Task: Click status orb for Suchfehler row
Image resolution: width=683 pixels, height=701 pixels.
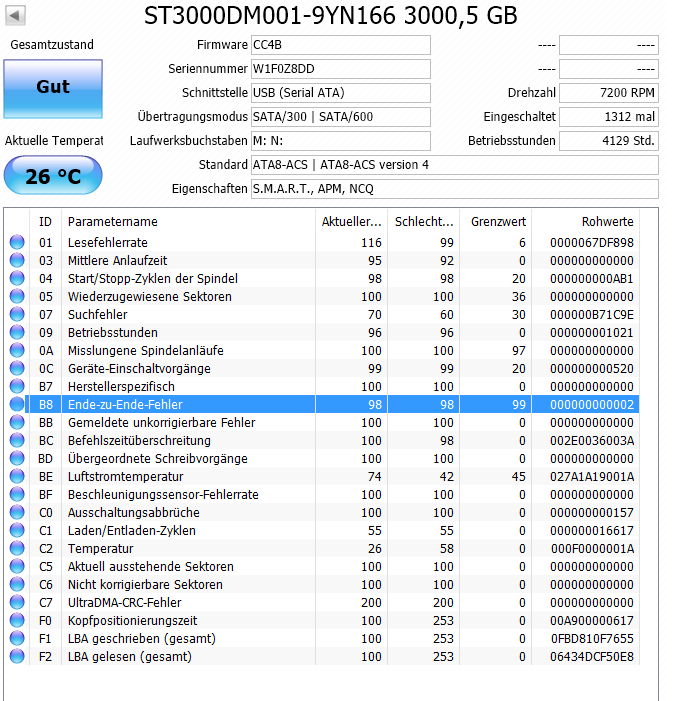Action: click(x=17, y=314)
